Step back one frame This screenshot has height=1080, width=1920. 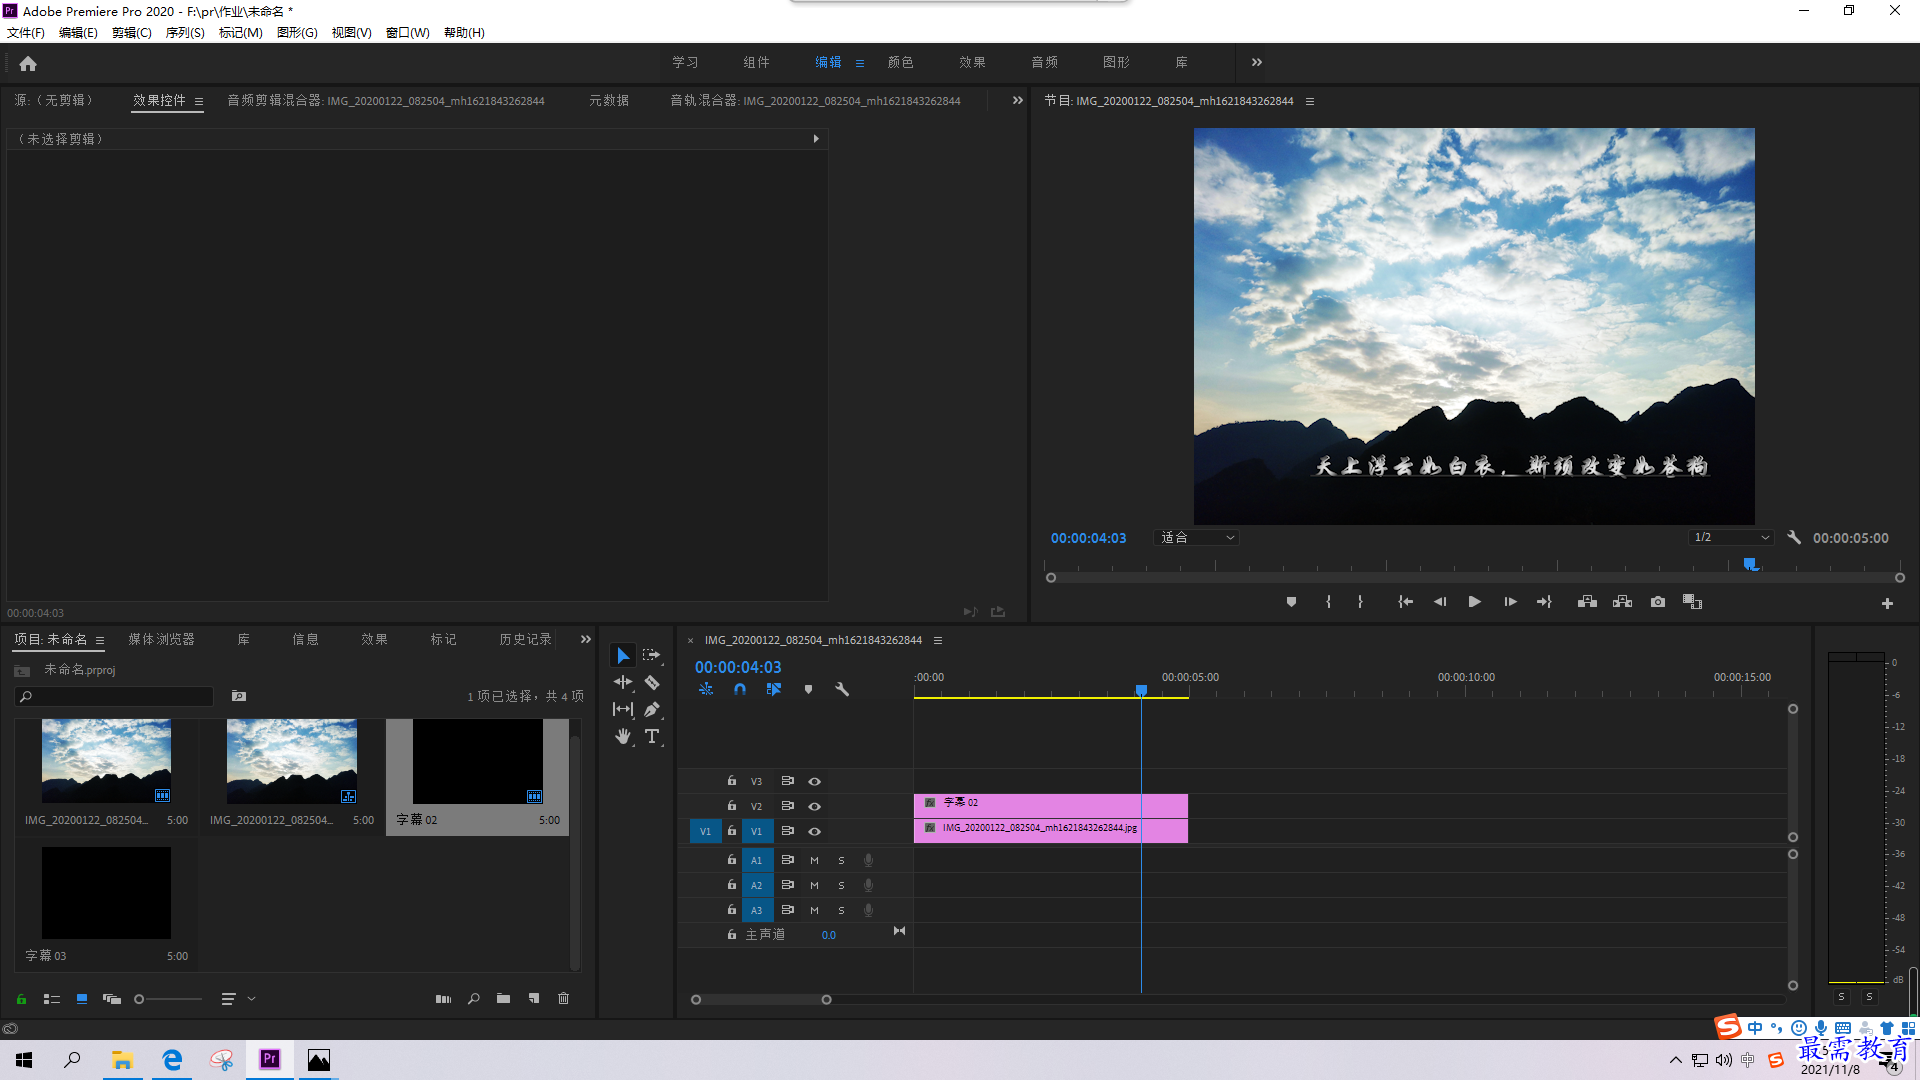tap(1440, 602)
